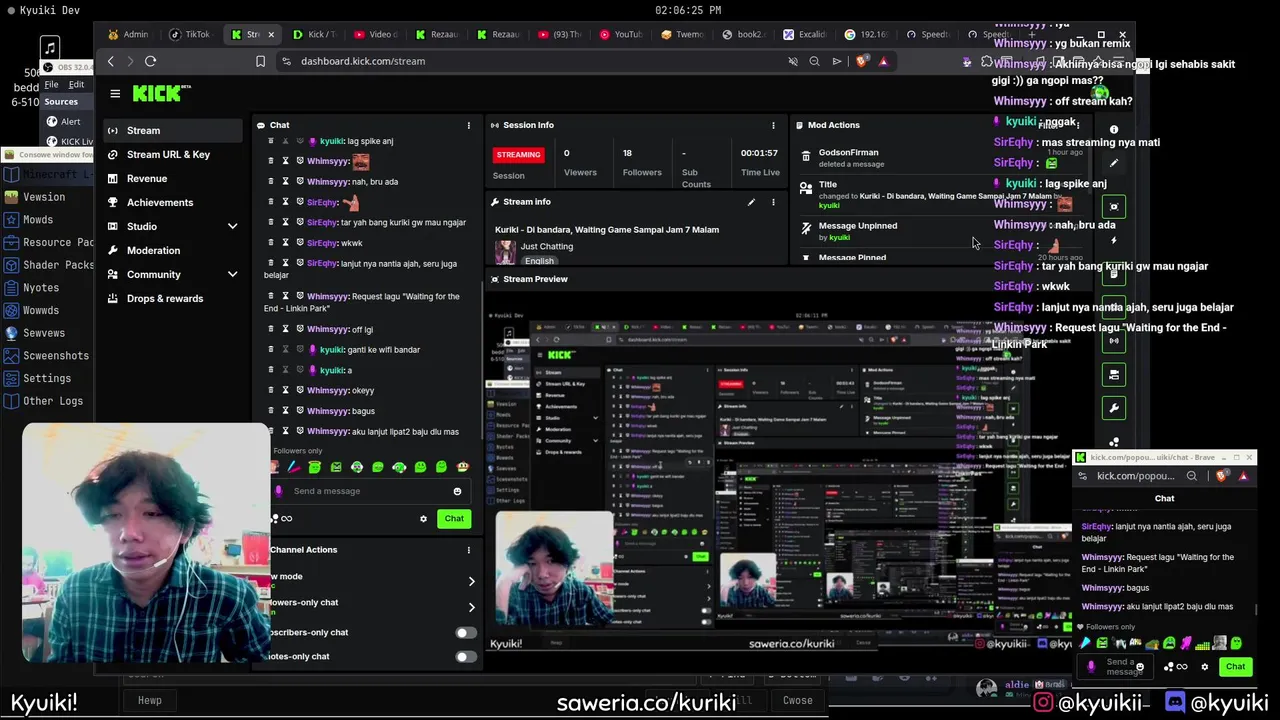Send message with dashboard Chat button
This screenshot has height=720, width=1280.
coord(454,518)
